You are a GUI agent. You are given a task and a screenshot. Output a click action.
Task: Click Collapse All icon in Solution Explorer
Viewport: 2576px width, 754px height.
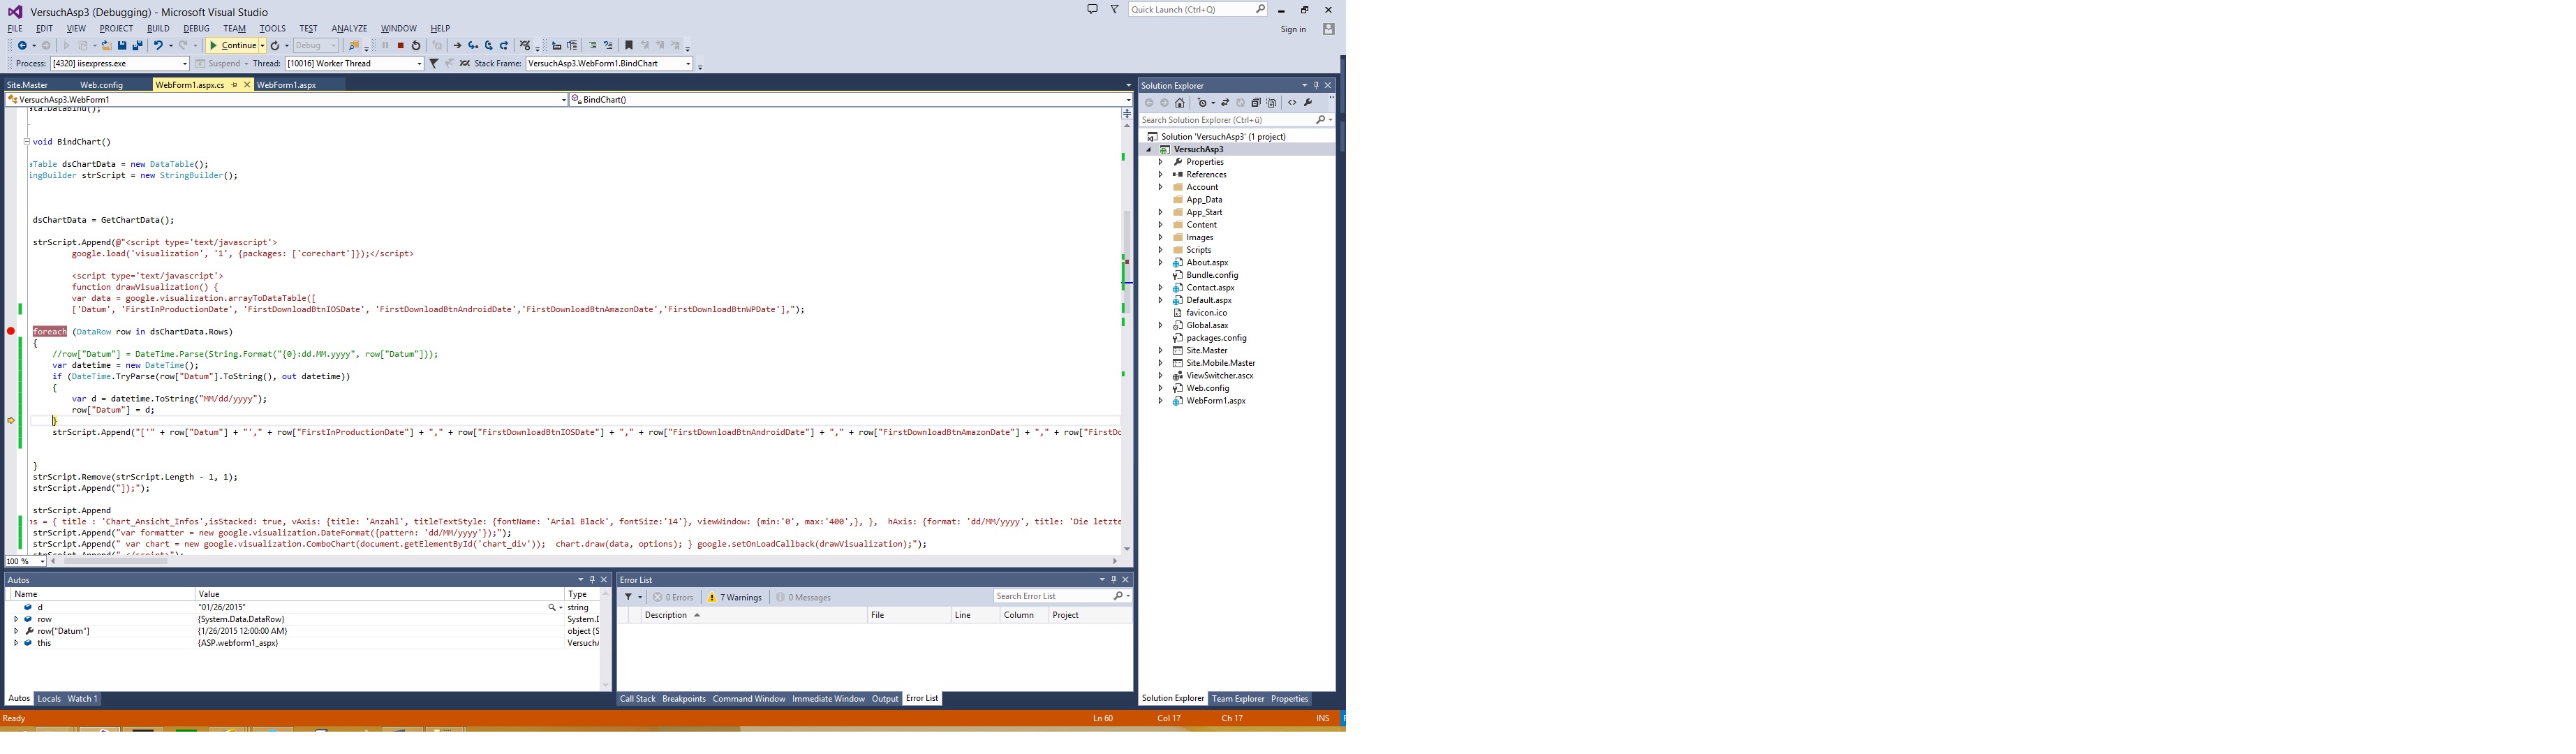click(1256, 103)
